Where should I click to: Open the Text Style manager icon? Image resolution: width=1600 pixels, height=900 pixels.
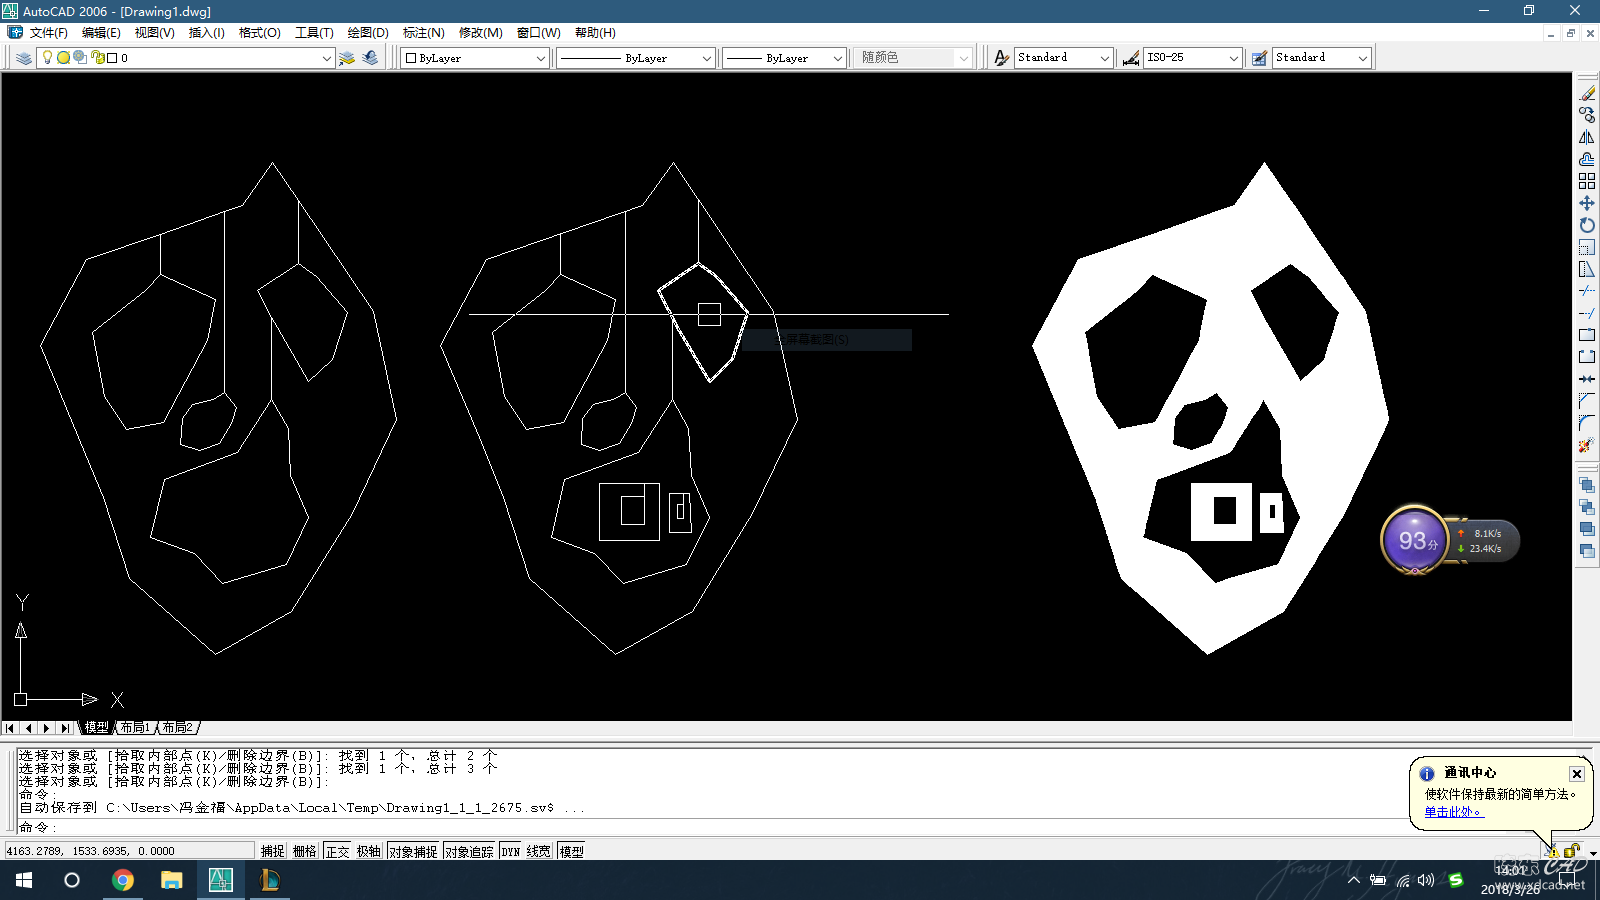(x=1001, y=58)
